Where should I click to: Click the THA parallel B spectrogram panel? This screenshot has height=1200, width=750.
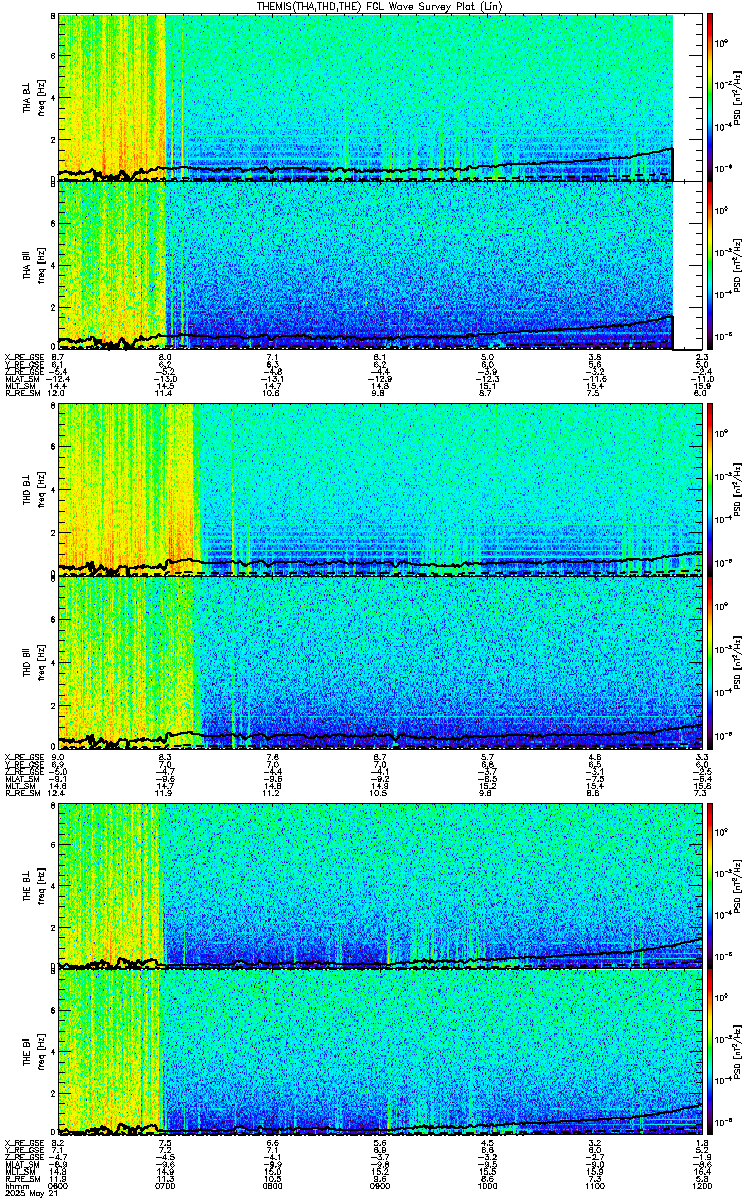[380, 265]
